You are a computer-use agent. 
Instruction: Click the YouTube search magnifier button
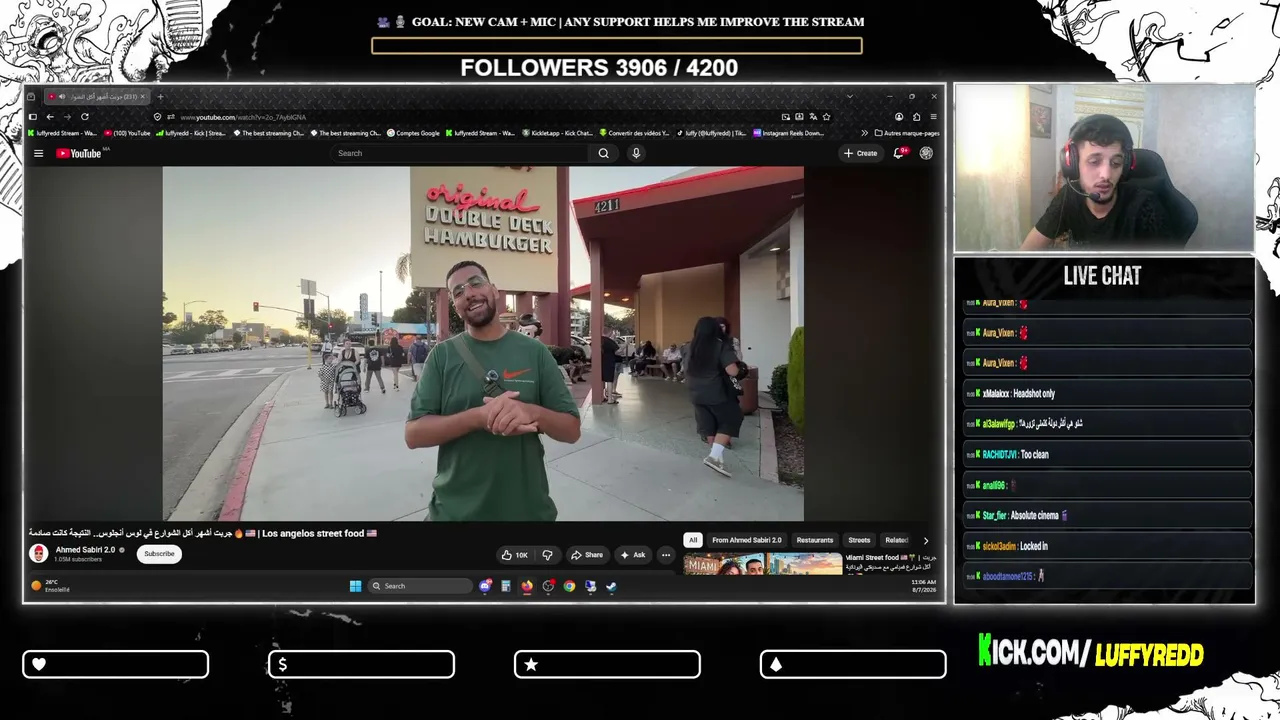tap(603, 153)
